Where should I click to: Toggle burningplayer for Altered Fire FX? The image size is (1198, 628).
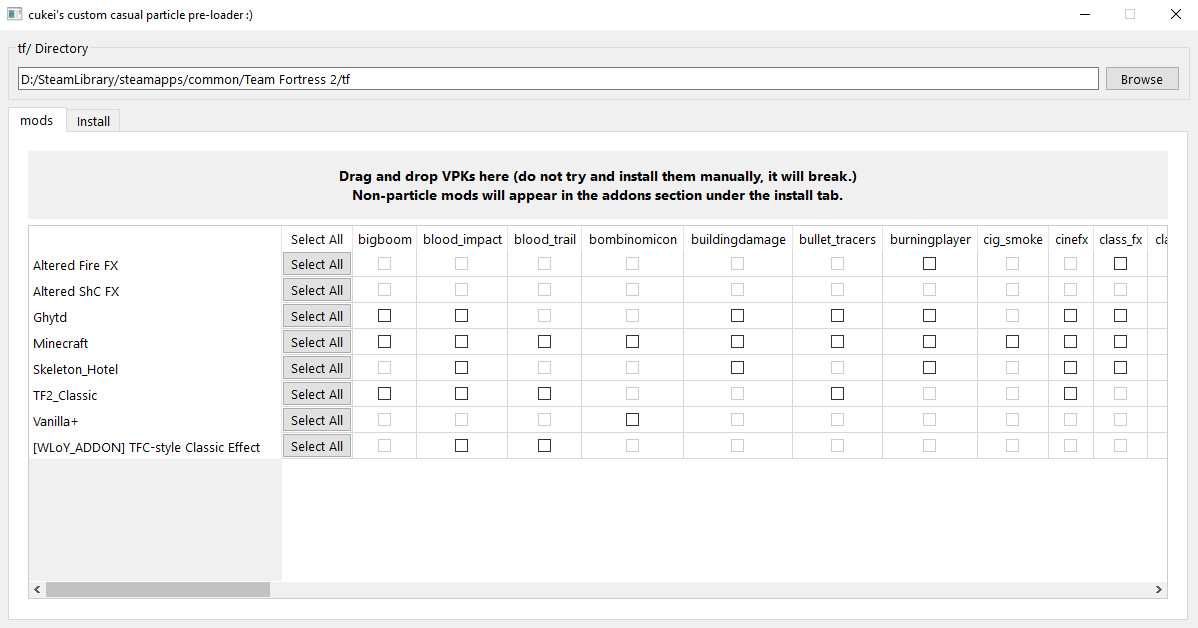click(929, 262)
